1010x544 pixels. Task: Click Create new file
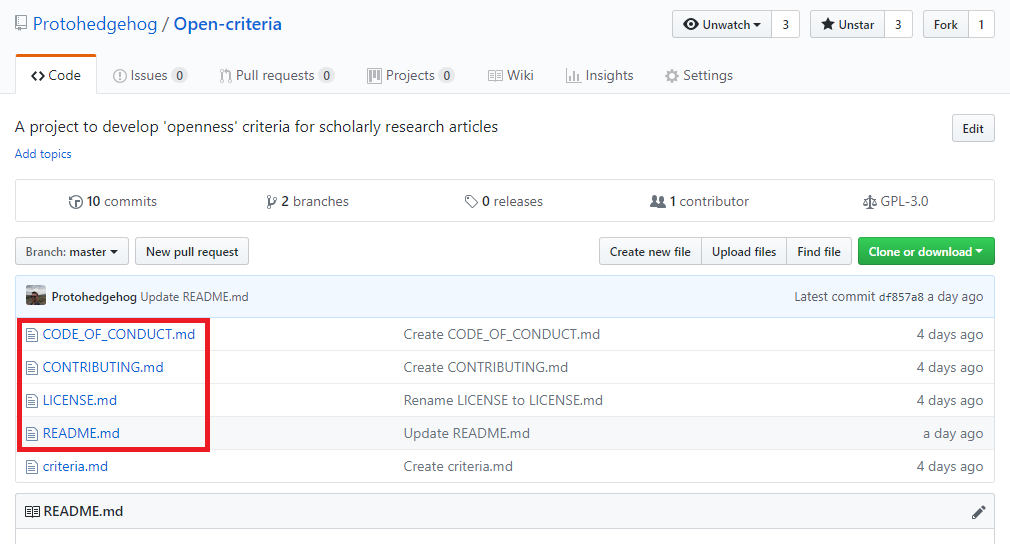[x=650, y=252]
